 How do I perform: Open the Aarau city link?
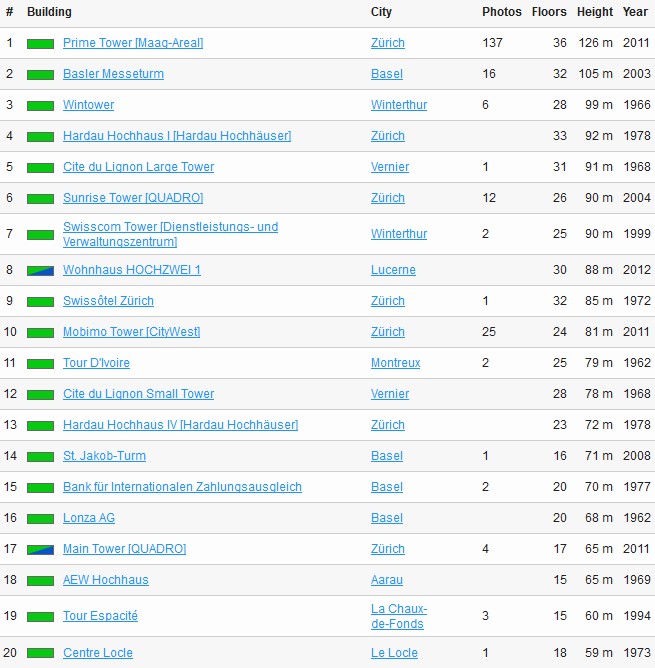[387, 580]
